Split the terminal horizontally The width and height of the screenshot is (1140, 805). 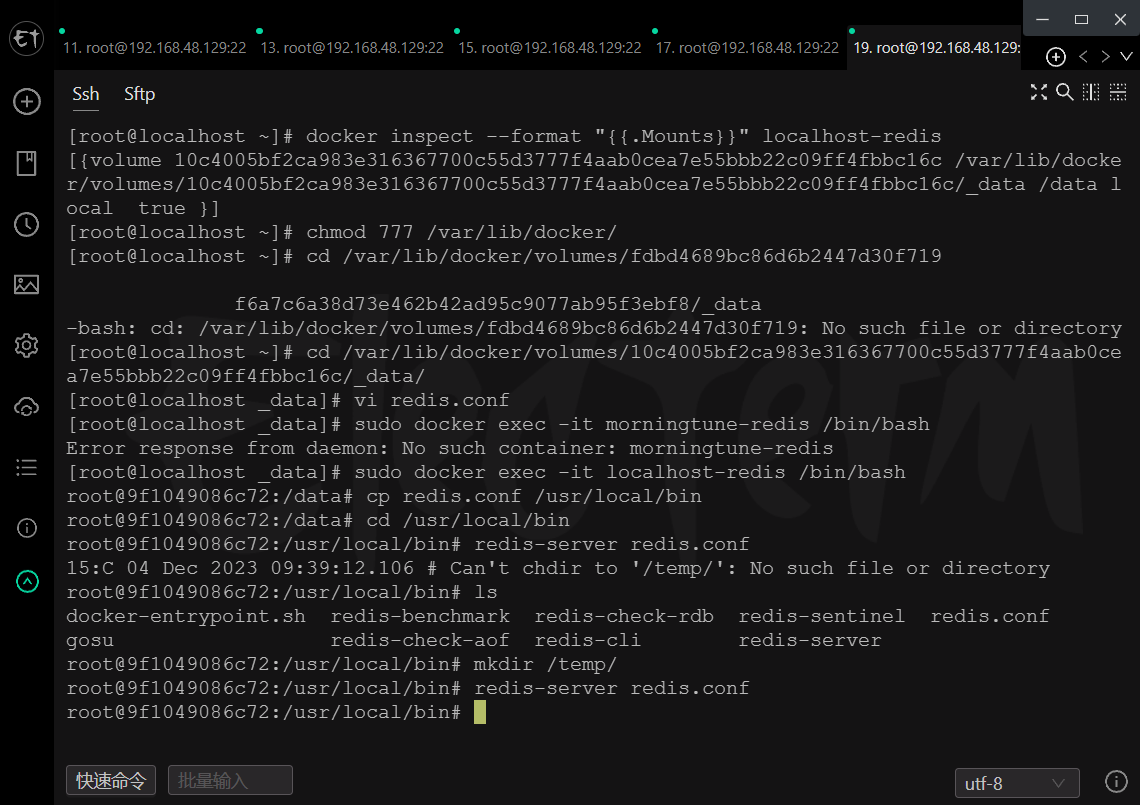[1117, 91]
